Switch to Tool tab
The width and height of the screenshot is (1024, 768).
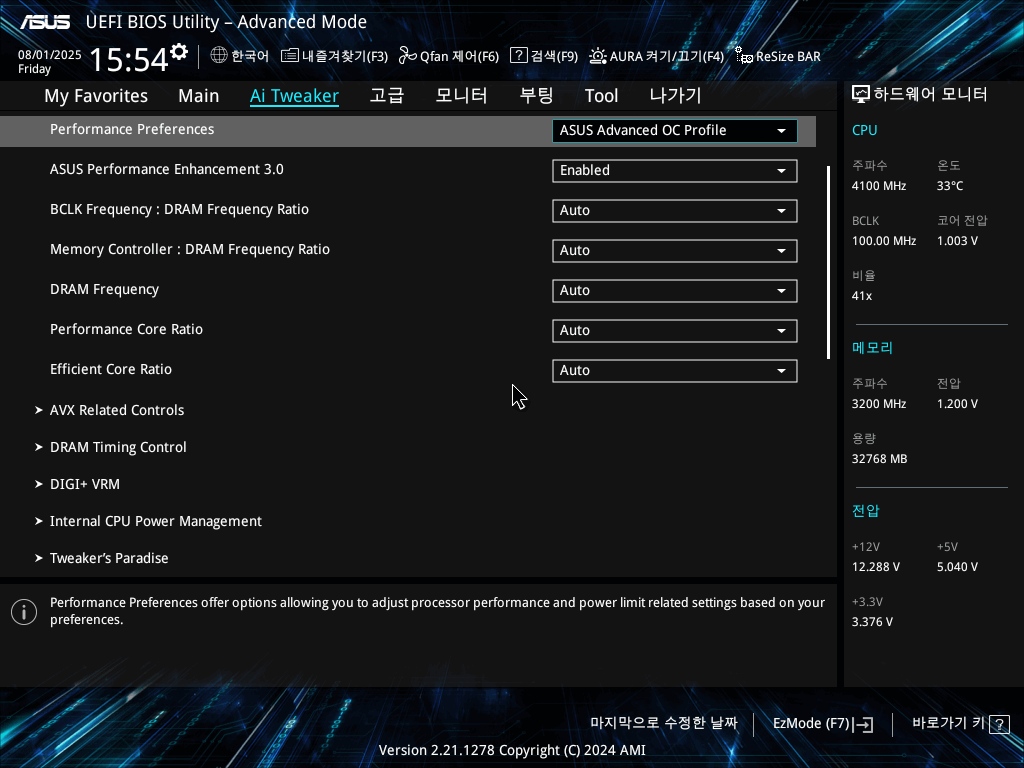[601, 96]
